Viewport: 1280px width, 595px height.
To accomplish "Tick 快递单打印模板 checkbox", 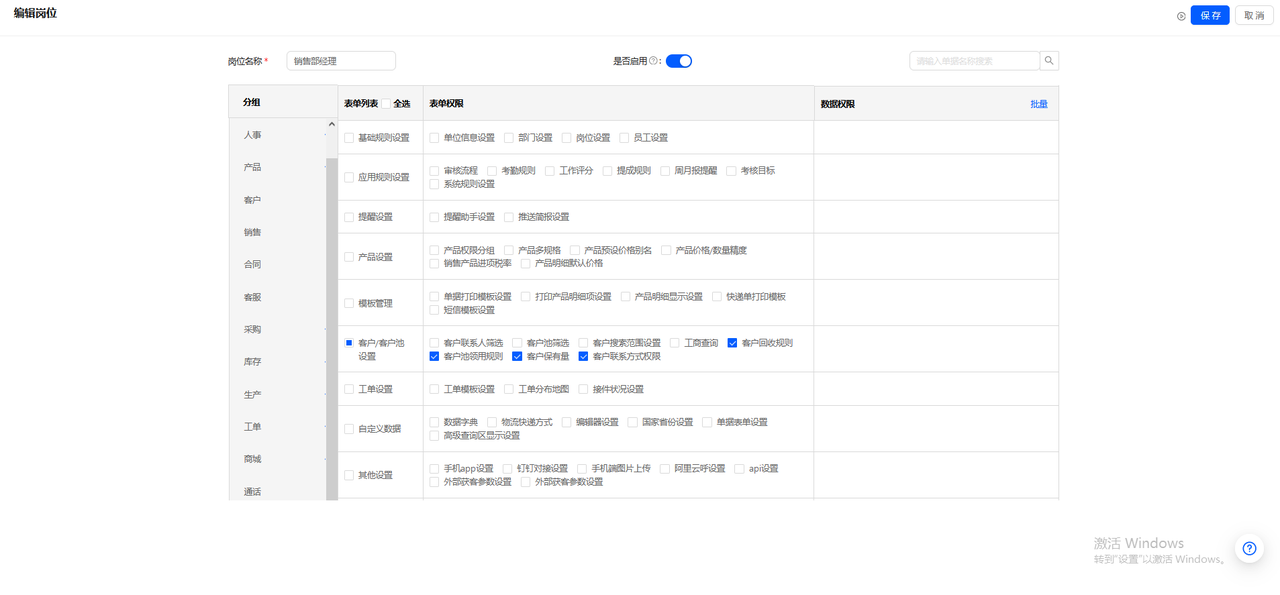I will coord(717,297).
